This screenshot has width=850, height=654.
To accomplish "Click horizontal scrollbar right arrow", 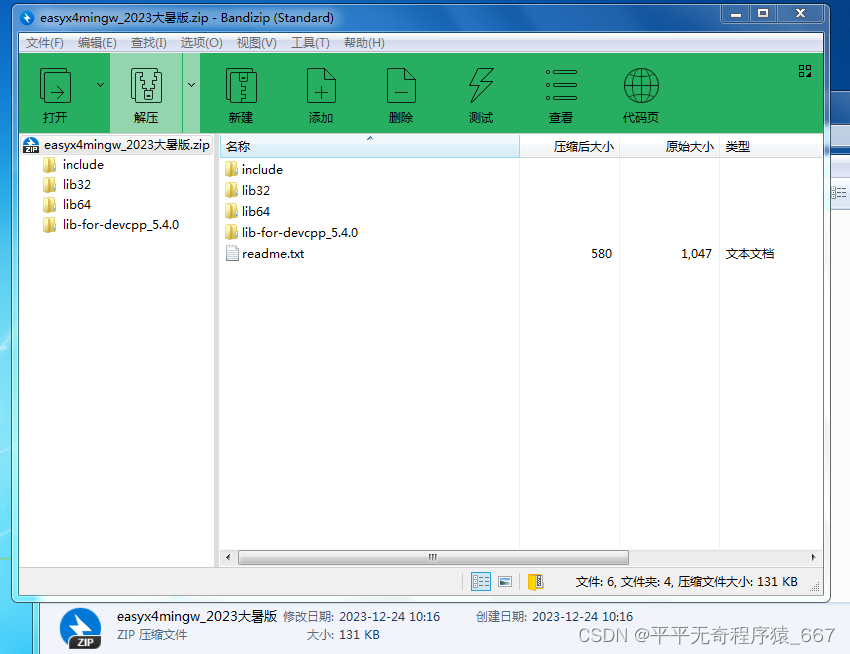I will pos(813,557).
